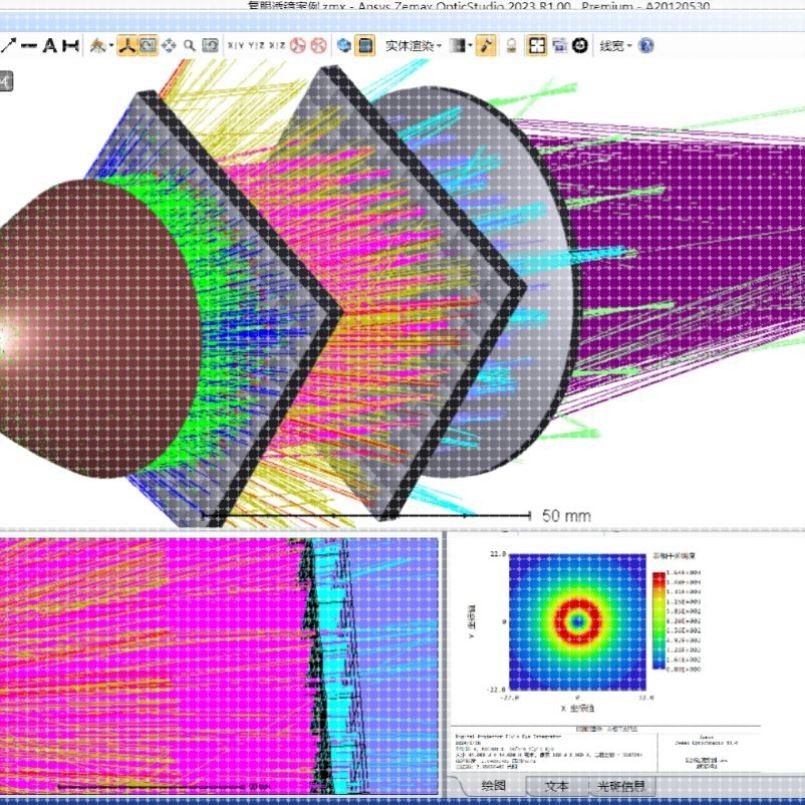Open the ray fan display dropdown arrow
This screenshot has height=805, width=805.
click(110, 46)
